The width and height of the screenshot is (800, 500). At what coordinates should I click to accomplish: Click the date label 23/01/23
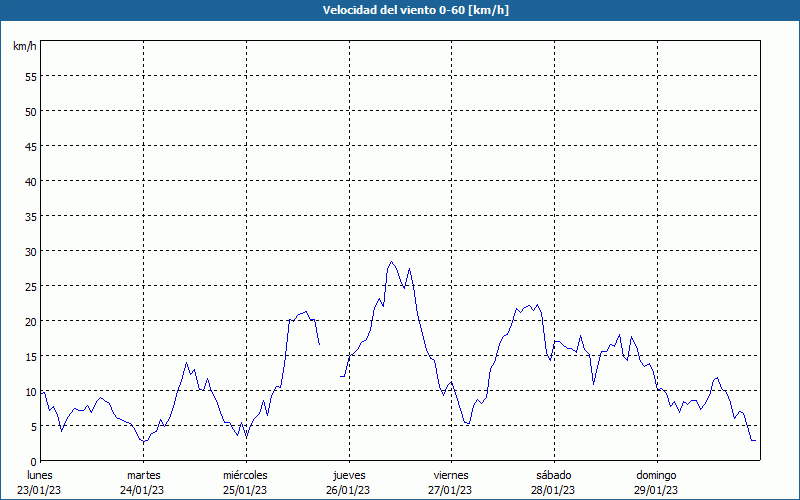[x=39, y=490]
